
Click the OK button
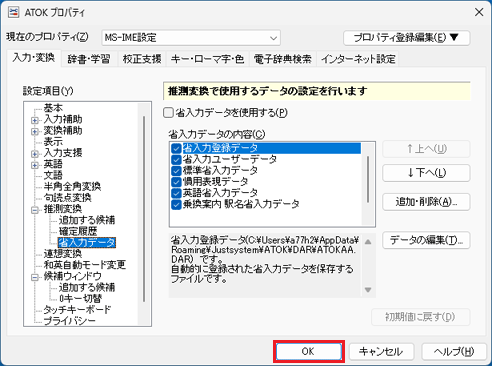pos(309,351)
